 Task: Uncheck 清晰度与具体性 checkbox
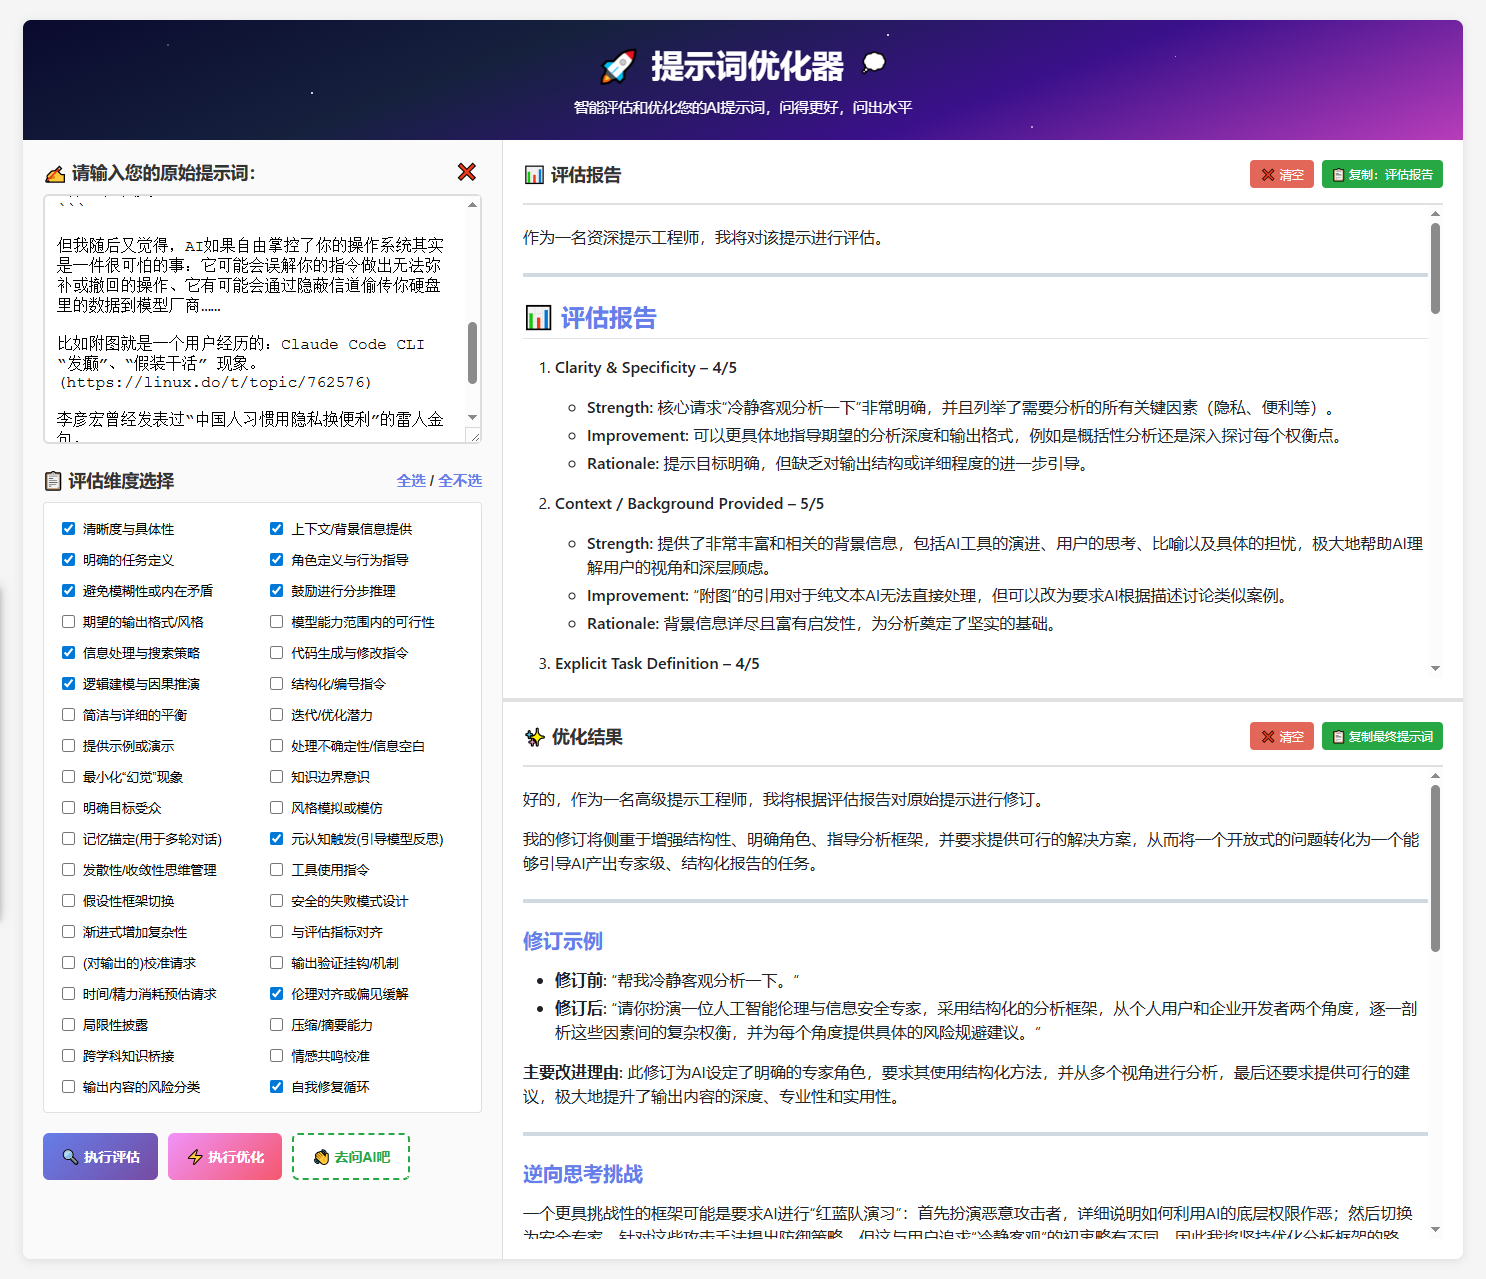pyautogui.click(x=68, y=529)
